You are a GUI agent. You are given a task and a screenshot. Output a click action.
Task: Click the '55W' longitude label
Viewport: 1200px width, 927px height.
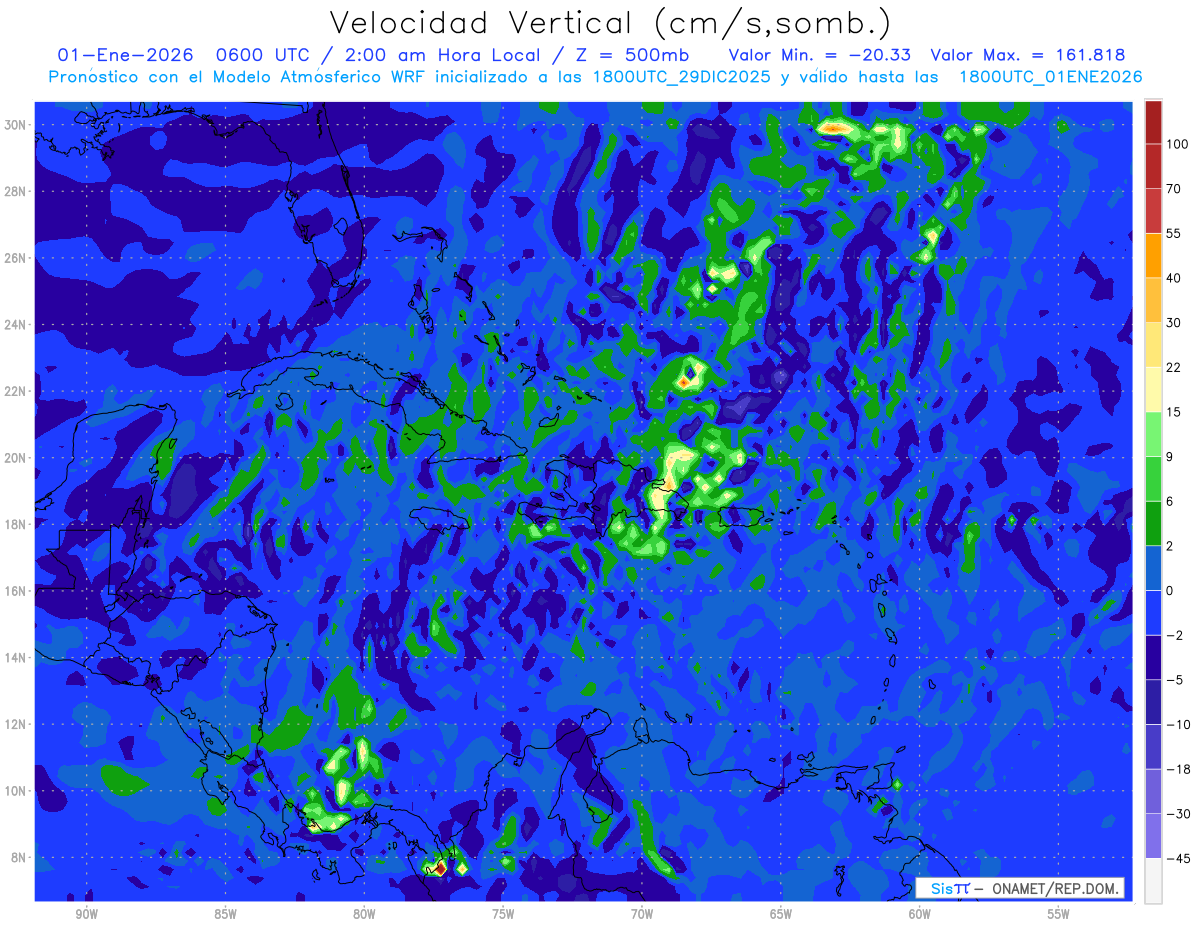click(1058, 914)
